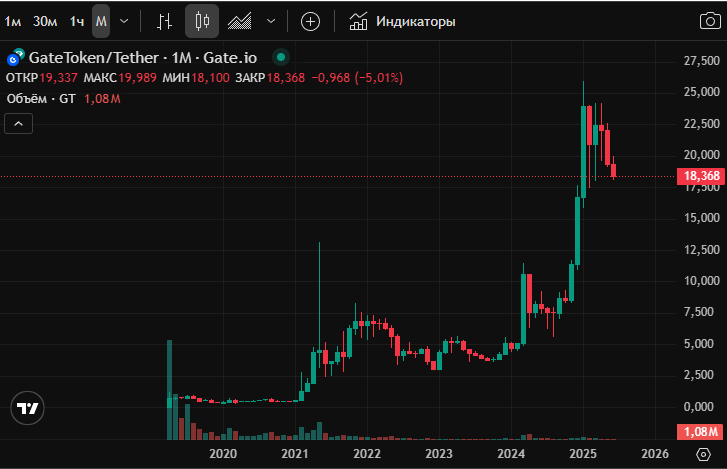Switch to the area chart style icon
The image size is (727, 469).
[x=239, y=21]
